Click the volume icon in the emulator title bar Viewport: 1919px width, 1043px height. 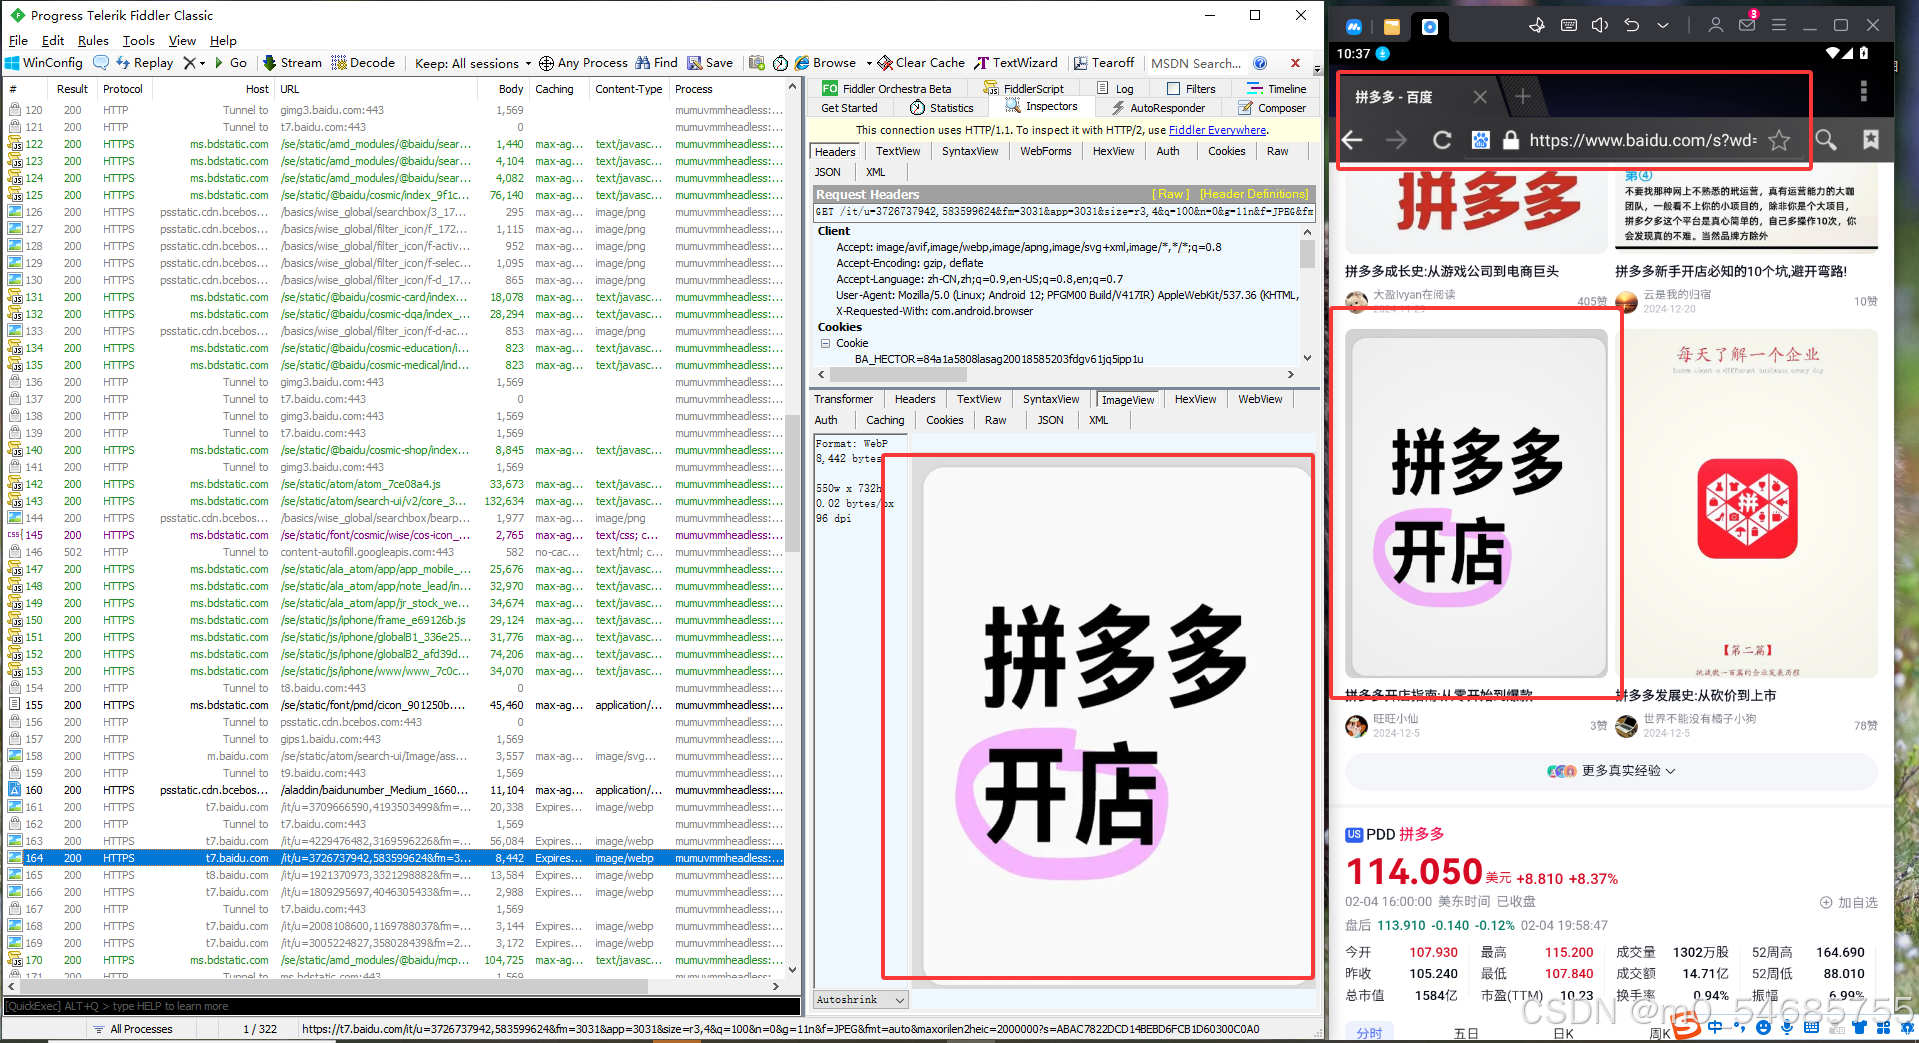click(x=1600, y=25)
